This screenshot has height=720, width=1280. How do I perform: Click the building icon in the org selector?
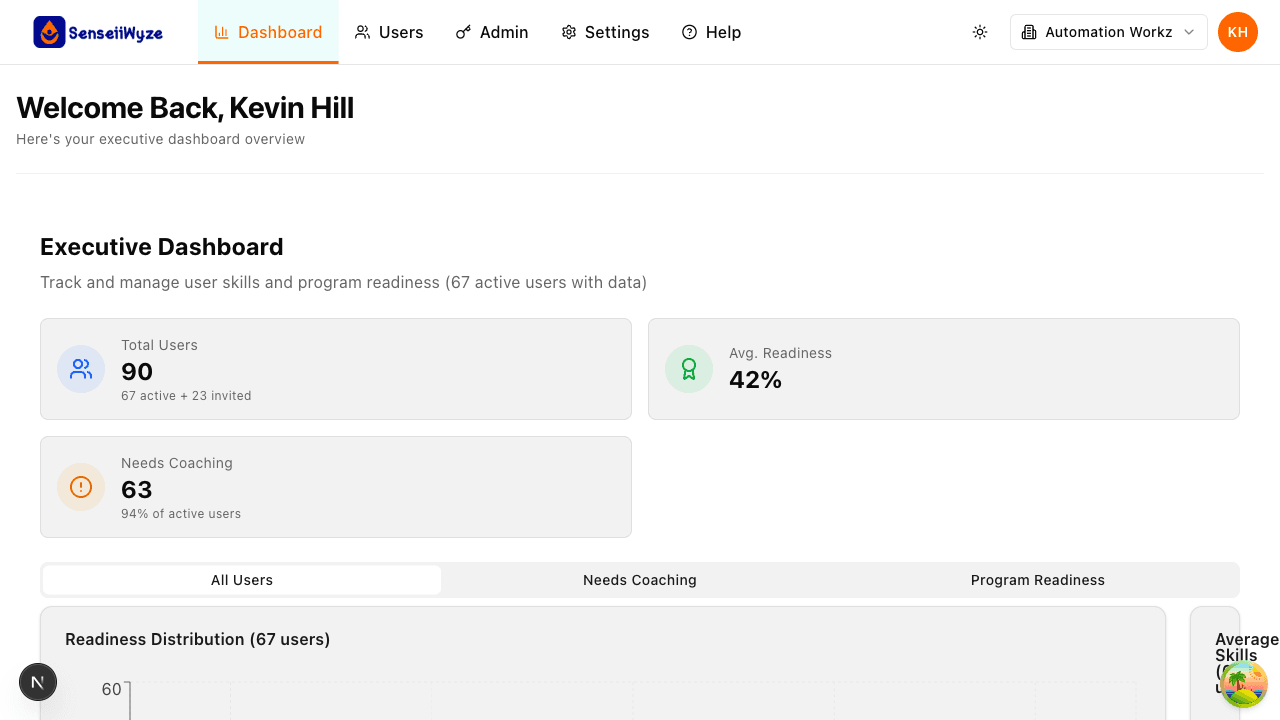pos(1027,31)
